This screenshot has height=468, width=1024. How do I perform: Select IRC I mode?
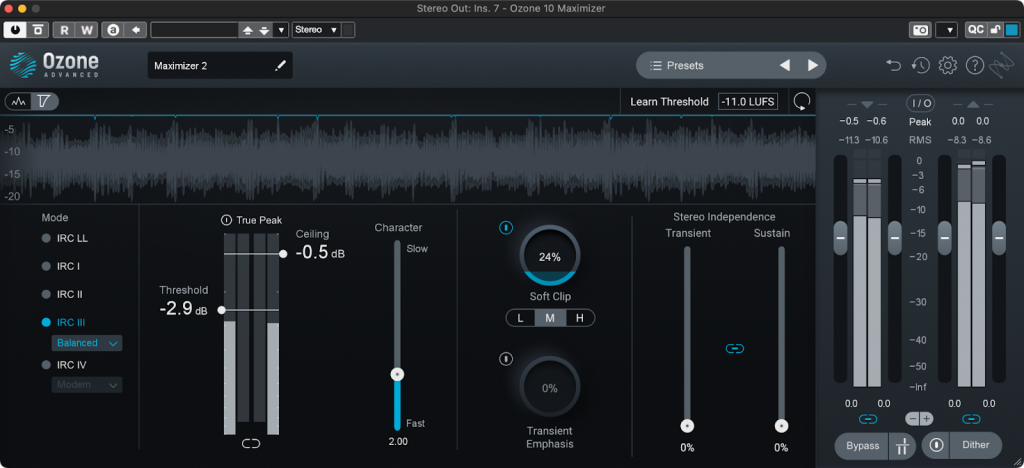(61, 266)
